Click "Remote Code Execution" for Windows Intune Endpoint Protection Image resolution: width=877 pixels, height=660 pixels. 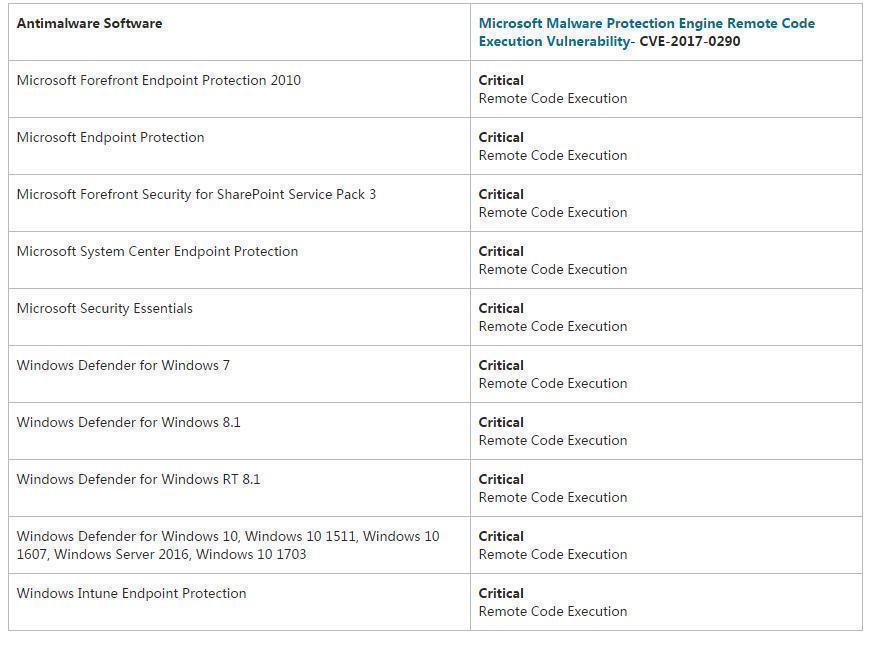coord(553,612)
